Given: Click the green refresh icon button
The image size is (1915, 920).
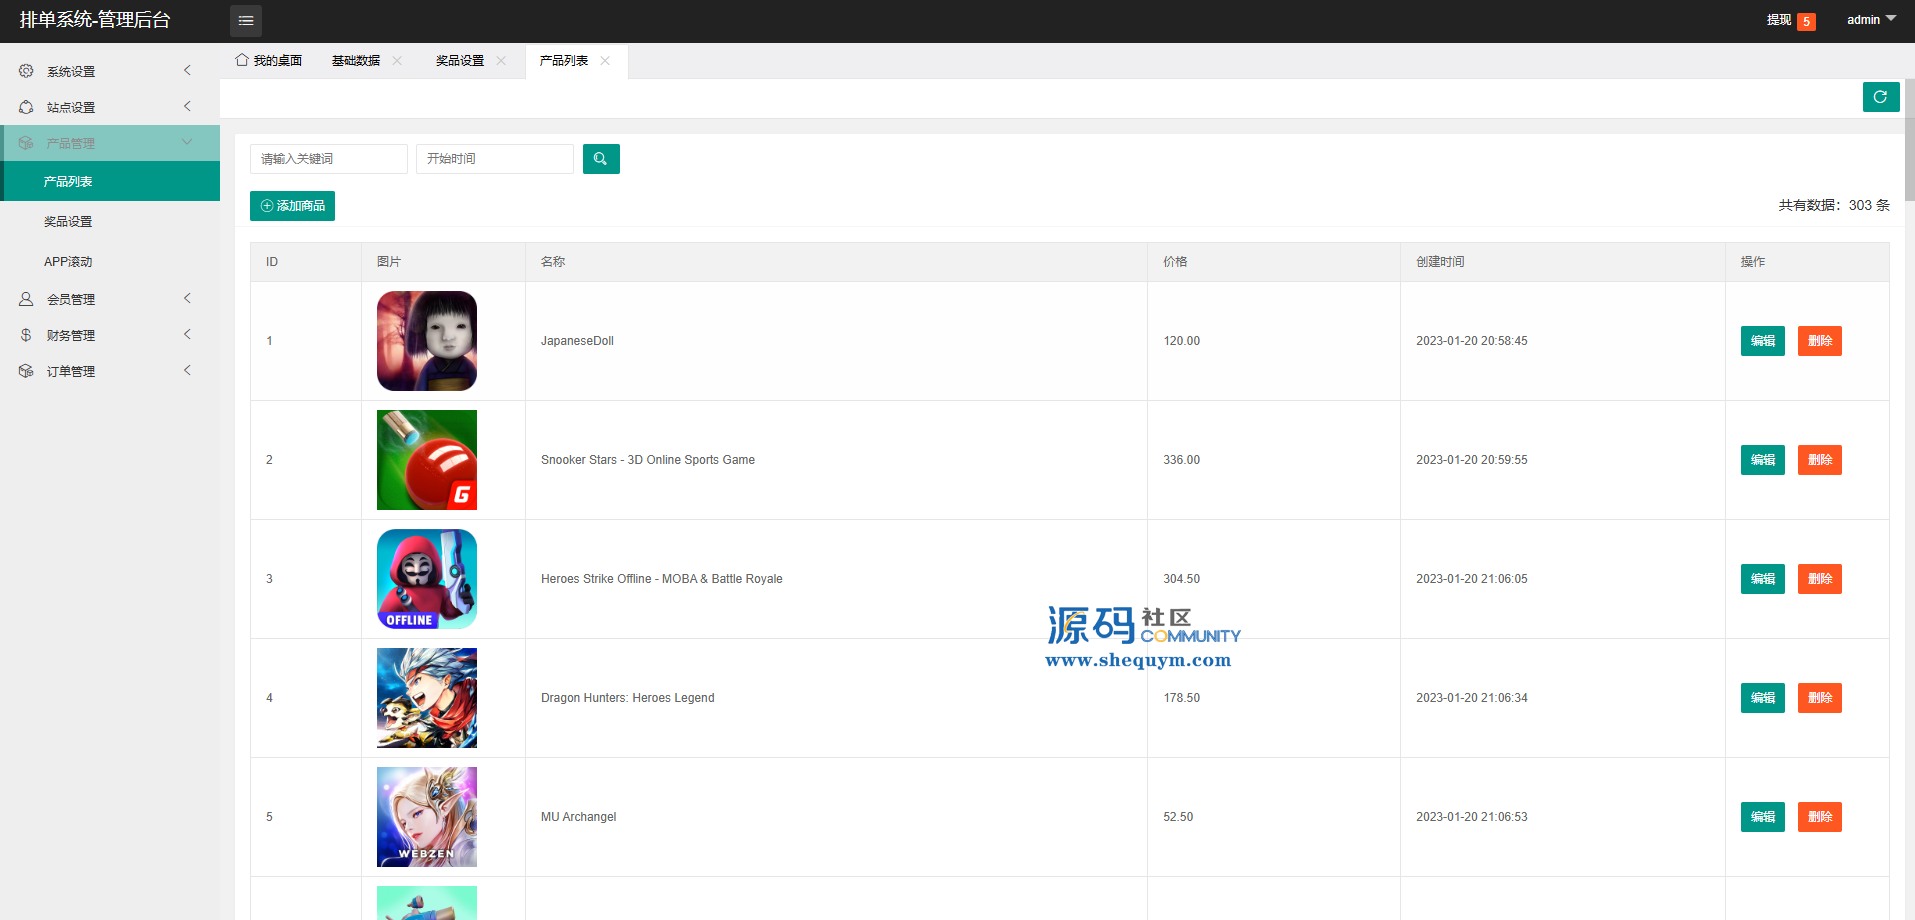Looking at the screenshot, I should [1881, 97].
